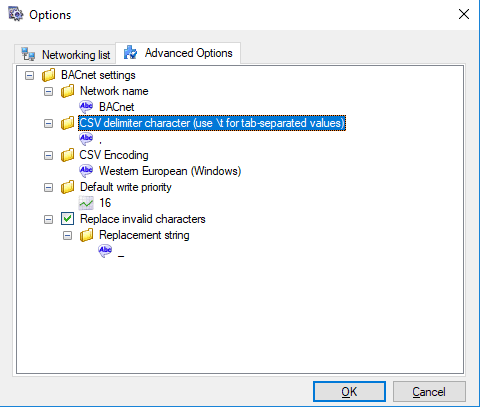The image size is (480, 407).
Task: Click the Network name folder icon
Action: pyautogui.click(x=68, y=91)
